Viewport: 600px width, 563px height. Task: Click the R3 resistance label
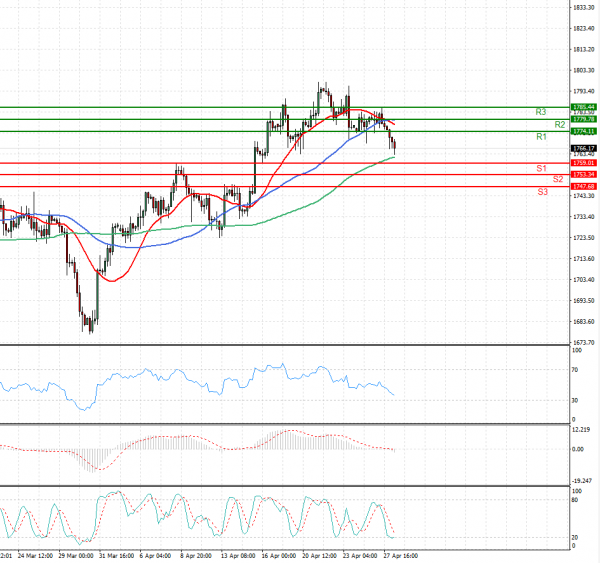(541, 112)
